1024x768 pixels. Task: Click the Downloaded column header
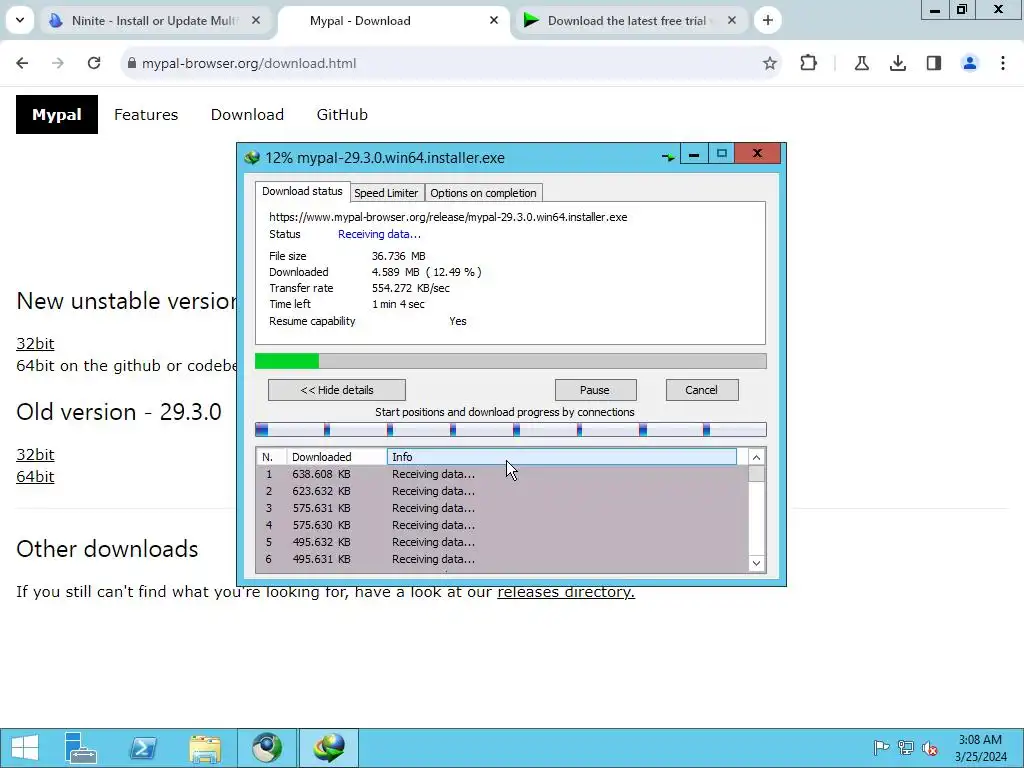pos(336,457)
